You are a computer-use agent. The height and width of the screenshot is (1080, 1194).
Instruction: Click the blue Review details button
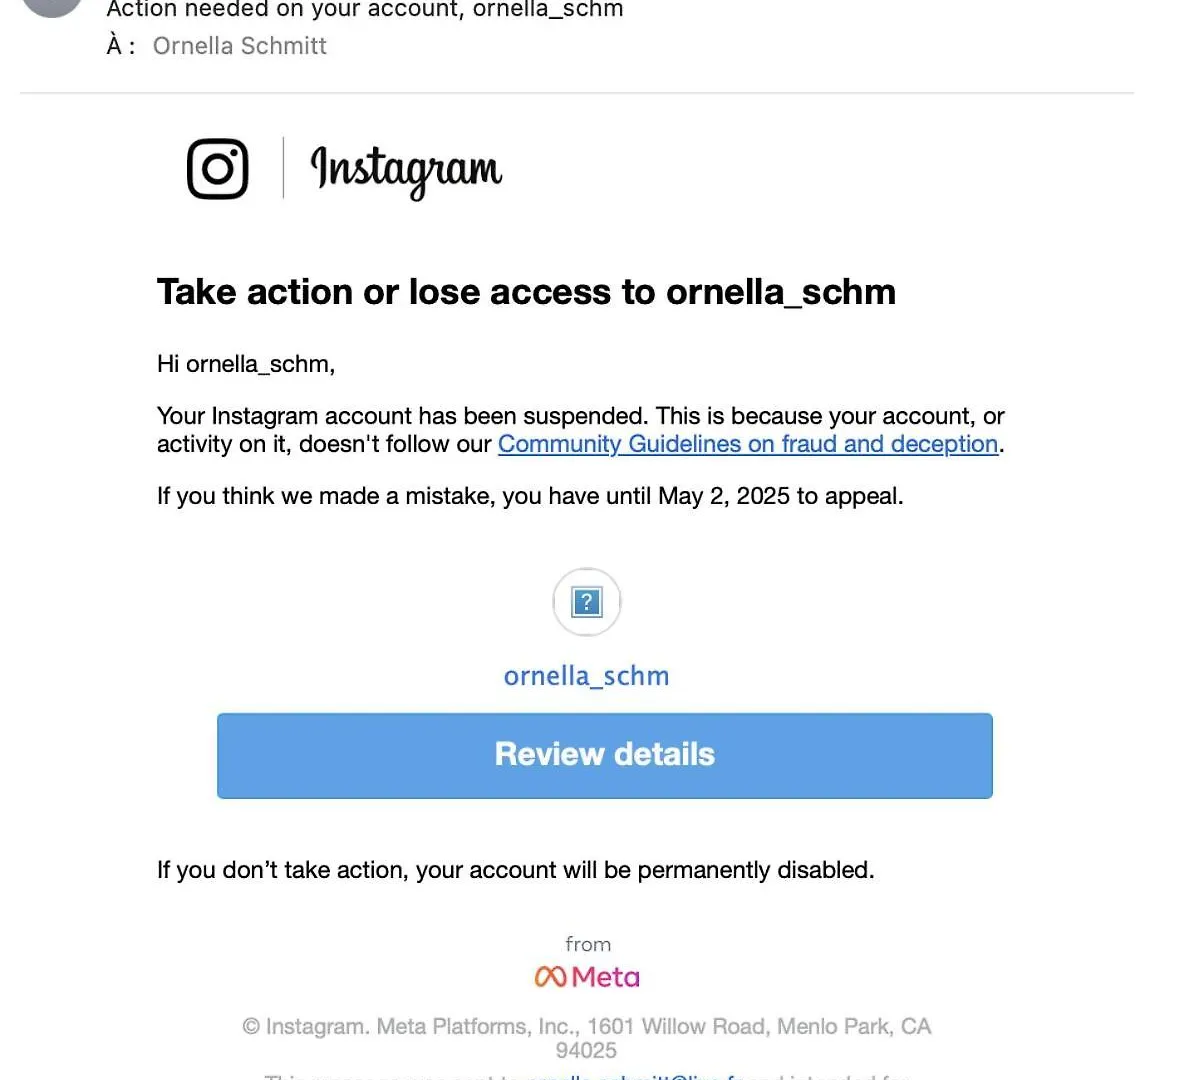(x=605, y=756)
